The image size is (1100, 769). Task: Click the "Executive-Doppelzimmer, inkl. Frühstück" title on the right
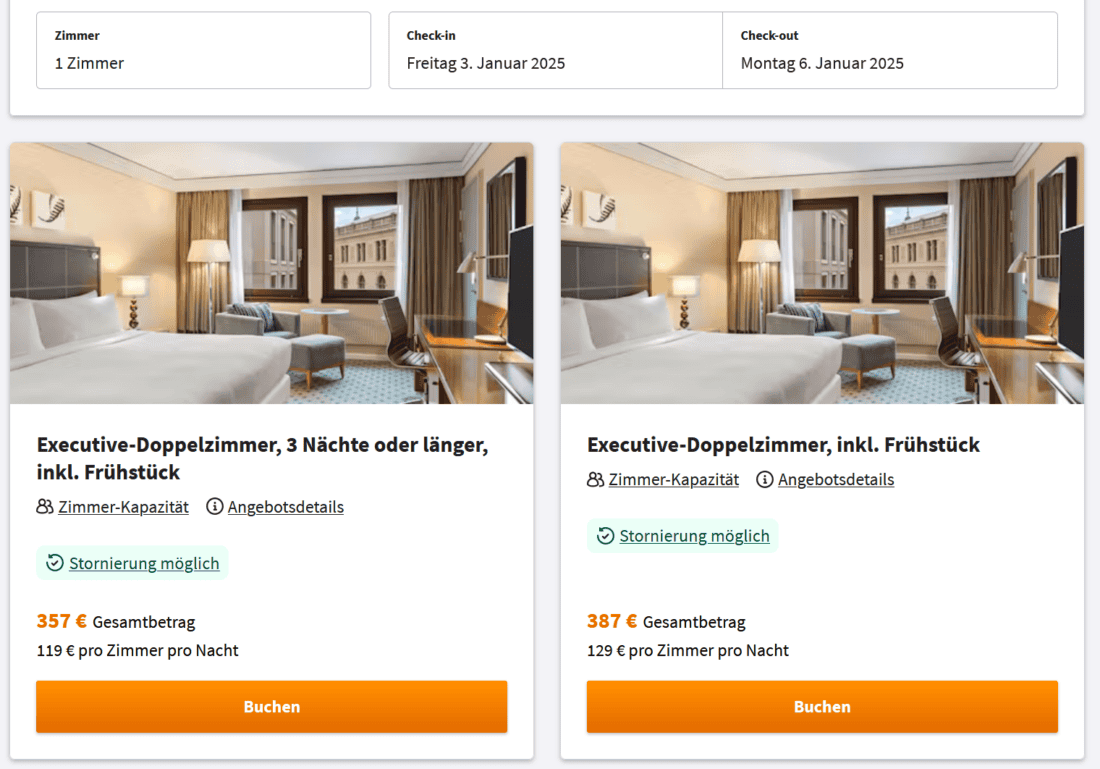pos(783,445)
